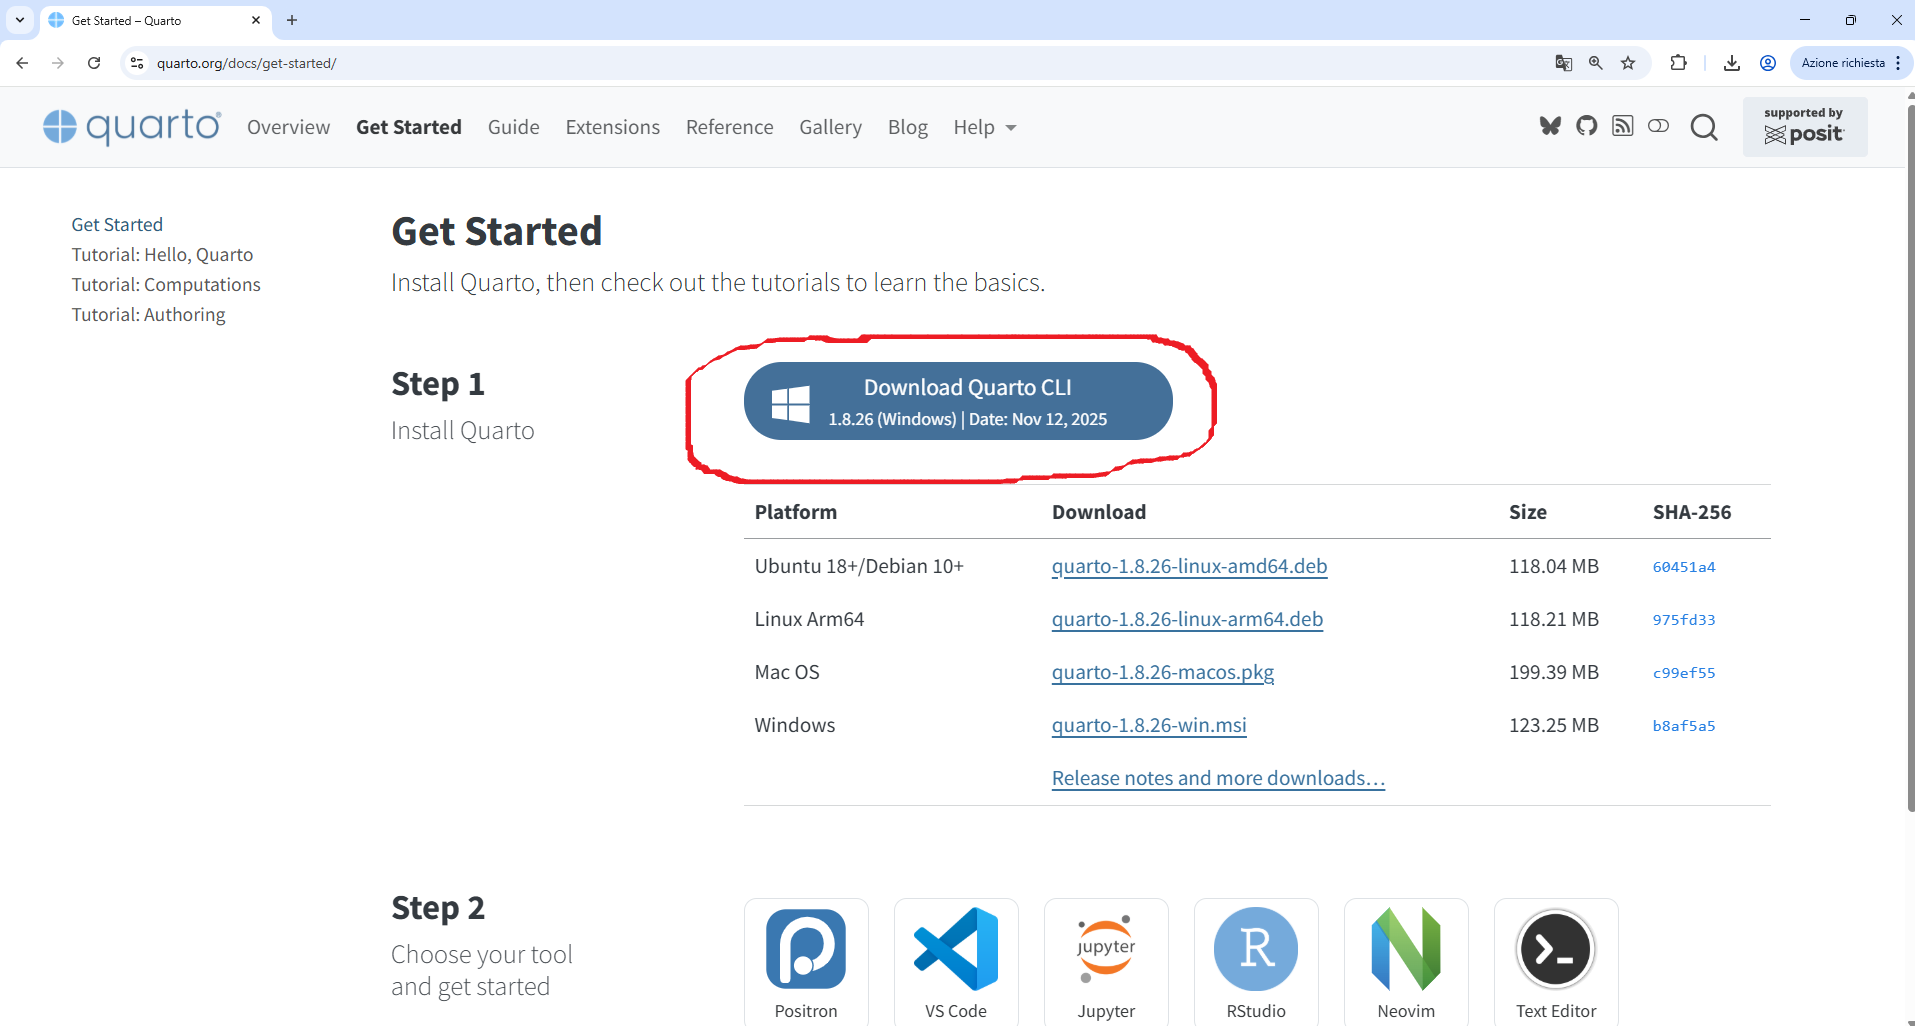Expand the Help dropdown menu
1915x1026 pixels.
click(x=984, y=127)
